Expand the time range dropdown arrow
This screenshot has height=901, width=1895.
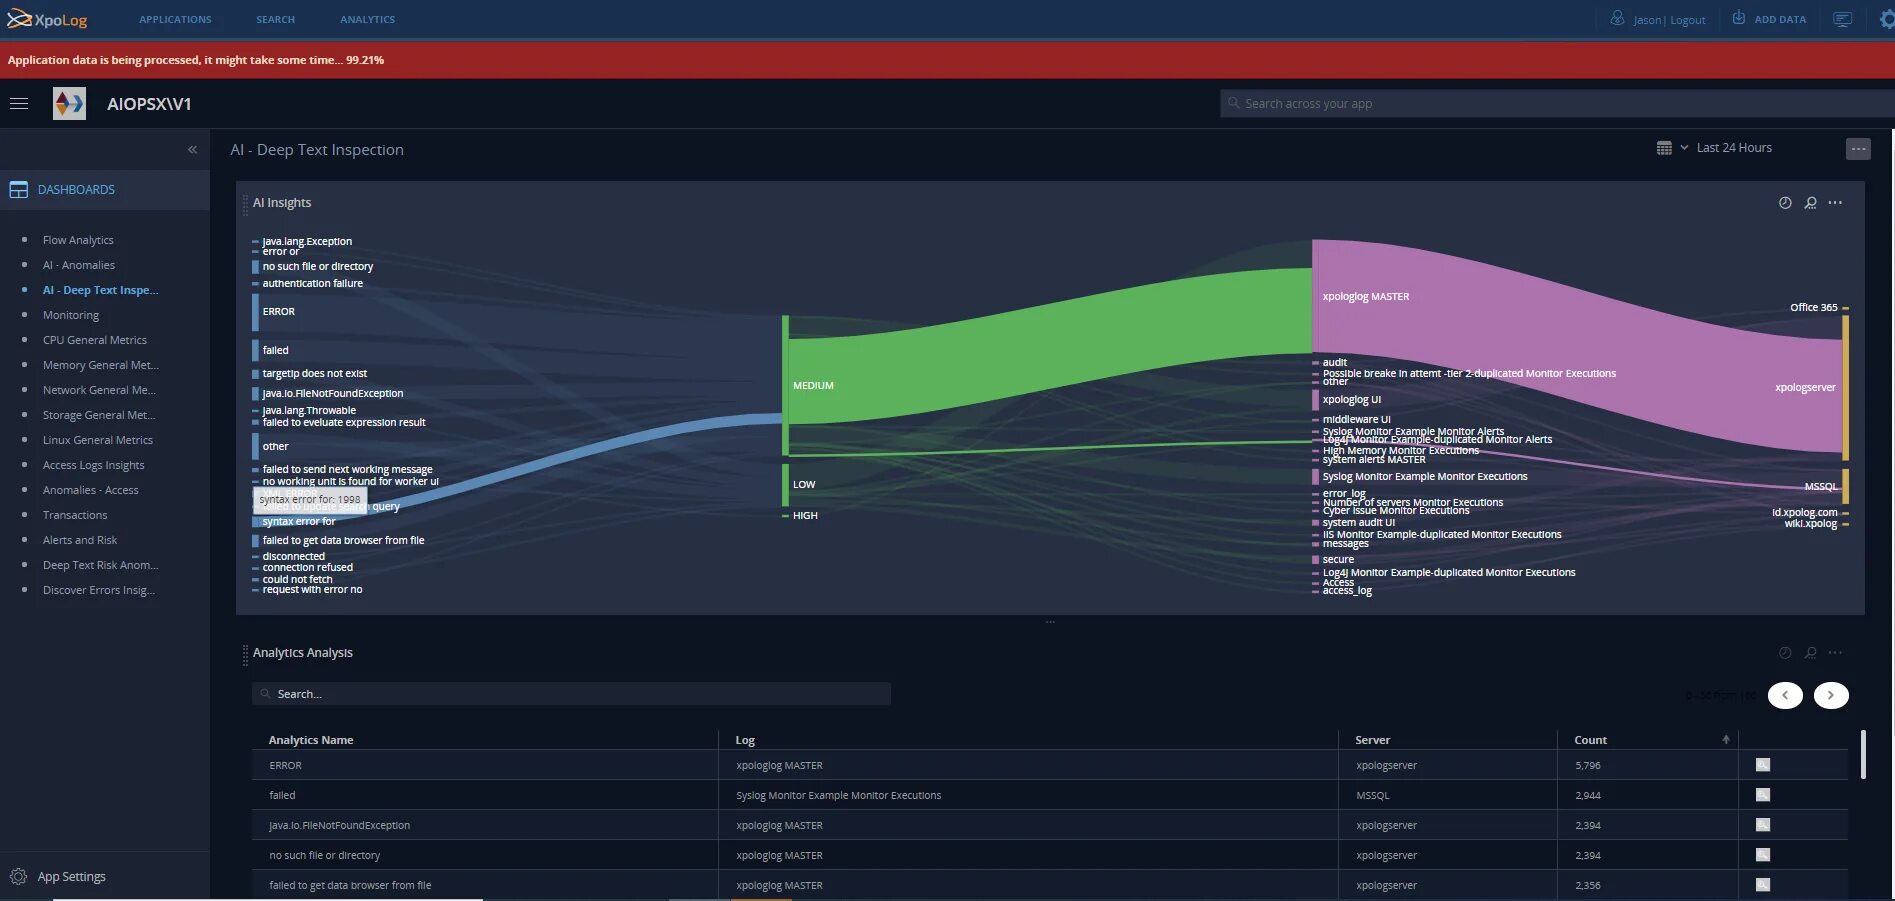coord(1684,148)
